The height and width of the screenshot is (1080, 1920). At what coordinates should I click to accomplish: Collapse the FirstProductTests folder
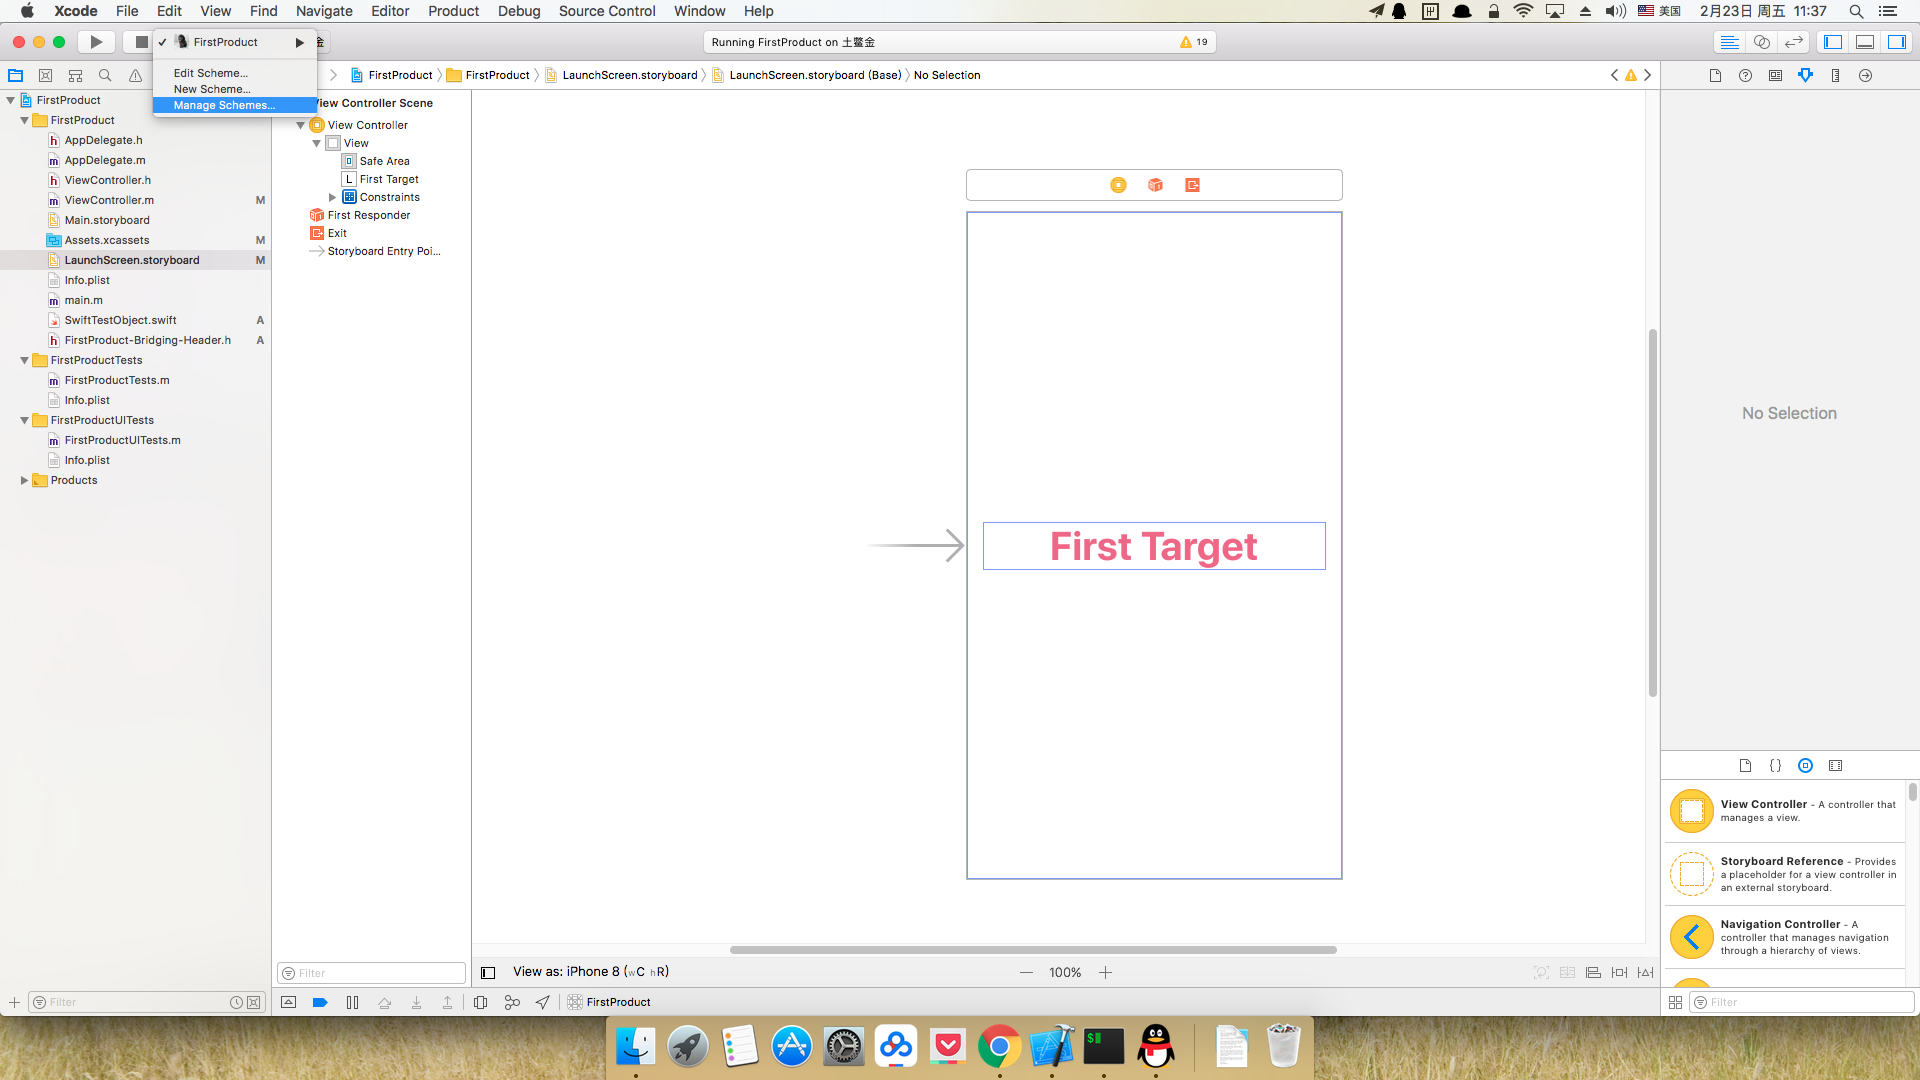click(x=24, y=360)
